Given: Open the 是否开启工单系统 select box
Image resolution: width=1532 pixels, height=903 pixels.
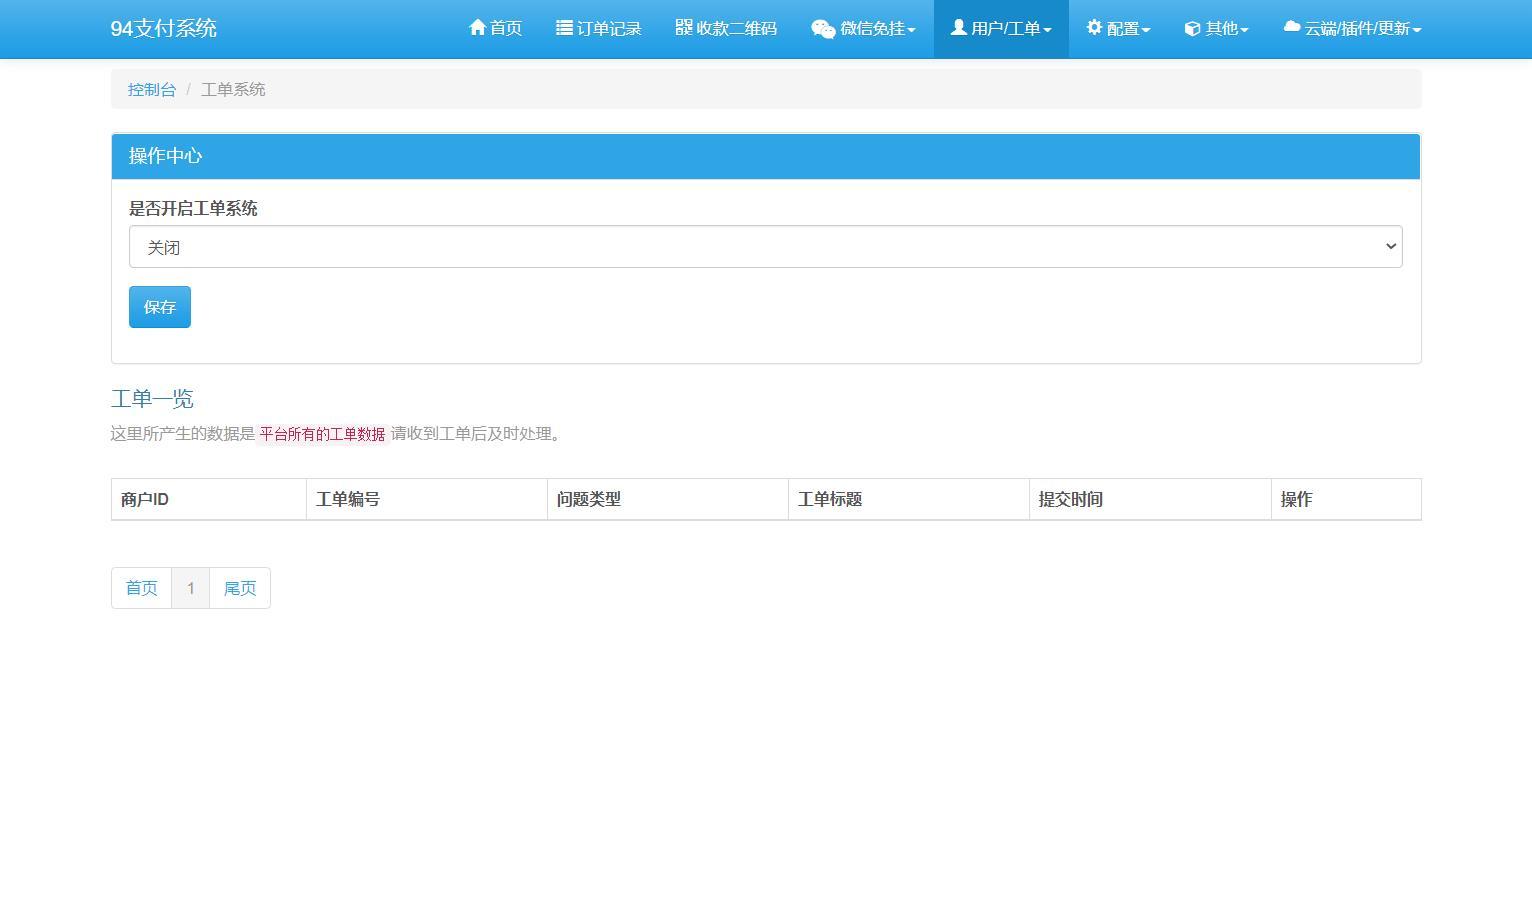Looking at the screenshot, I should pos(766,246).
